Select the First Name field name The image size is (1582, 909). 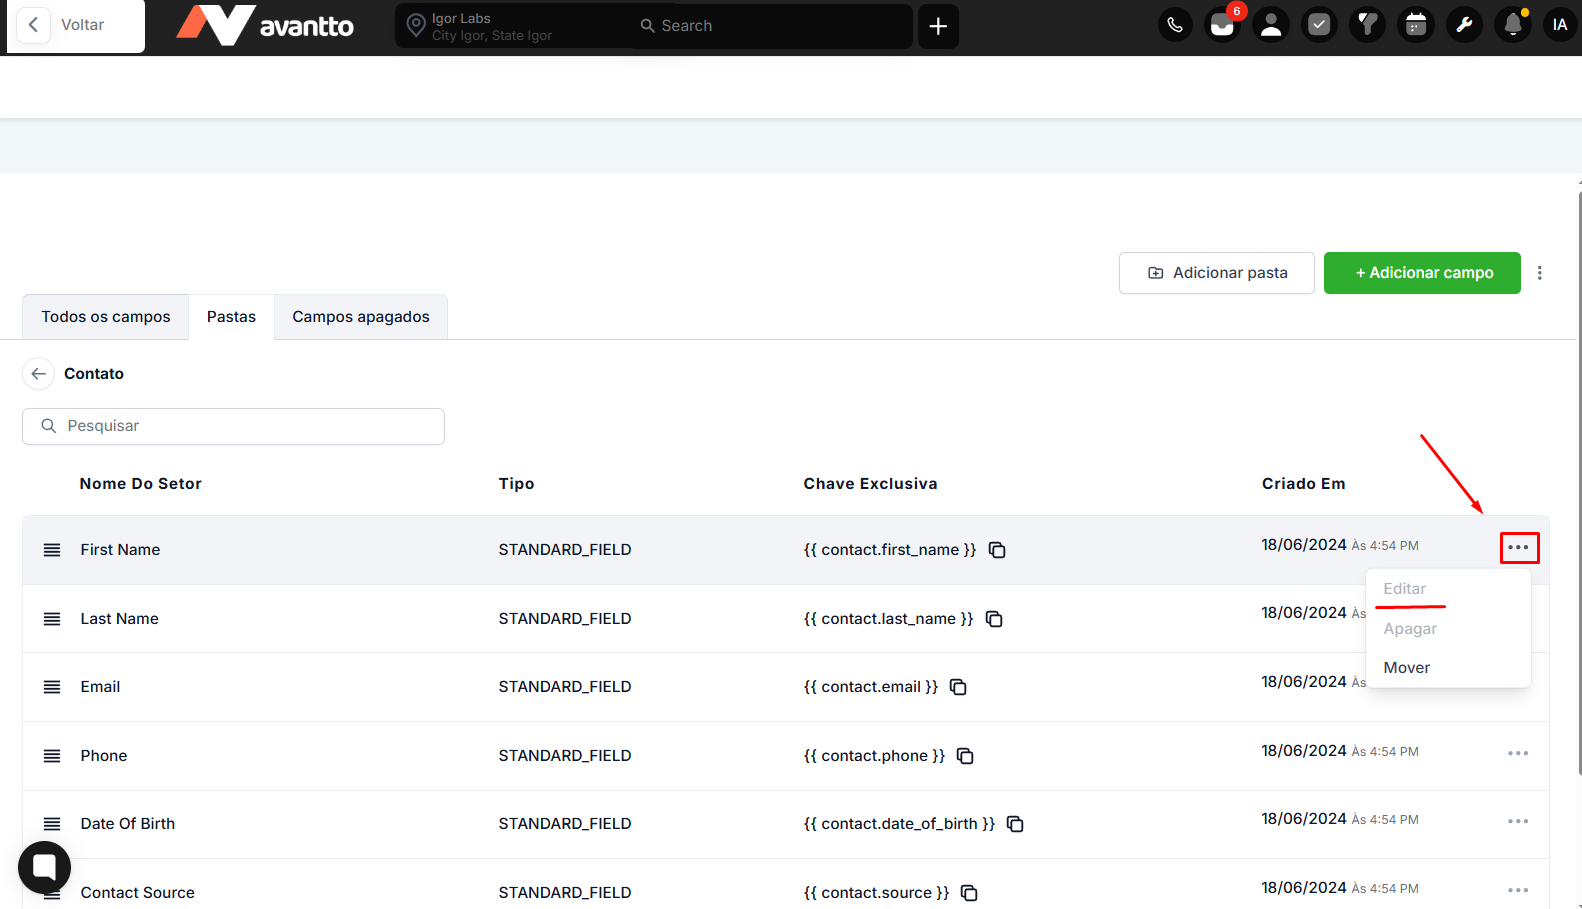pyautogui.click(x=120, y=550)
